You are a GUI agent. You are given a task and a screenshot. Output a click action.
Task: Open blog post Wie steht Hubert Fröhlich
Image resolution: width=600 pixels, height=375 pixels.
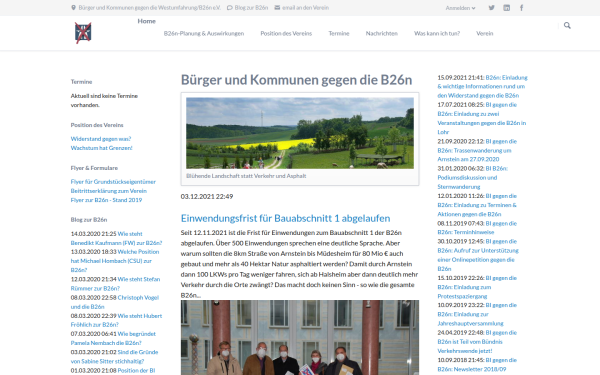[116, 320]
